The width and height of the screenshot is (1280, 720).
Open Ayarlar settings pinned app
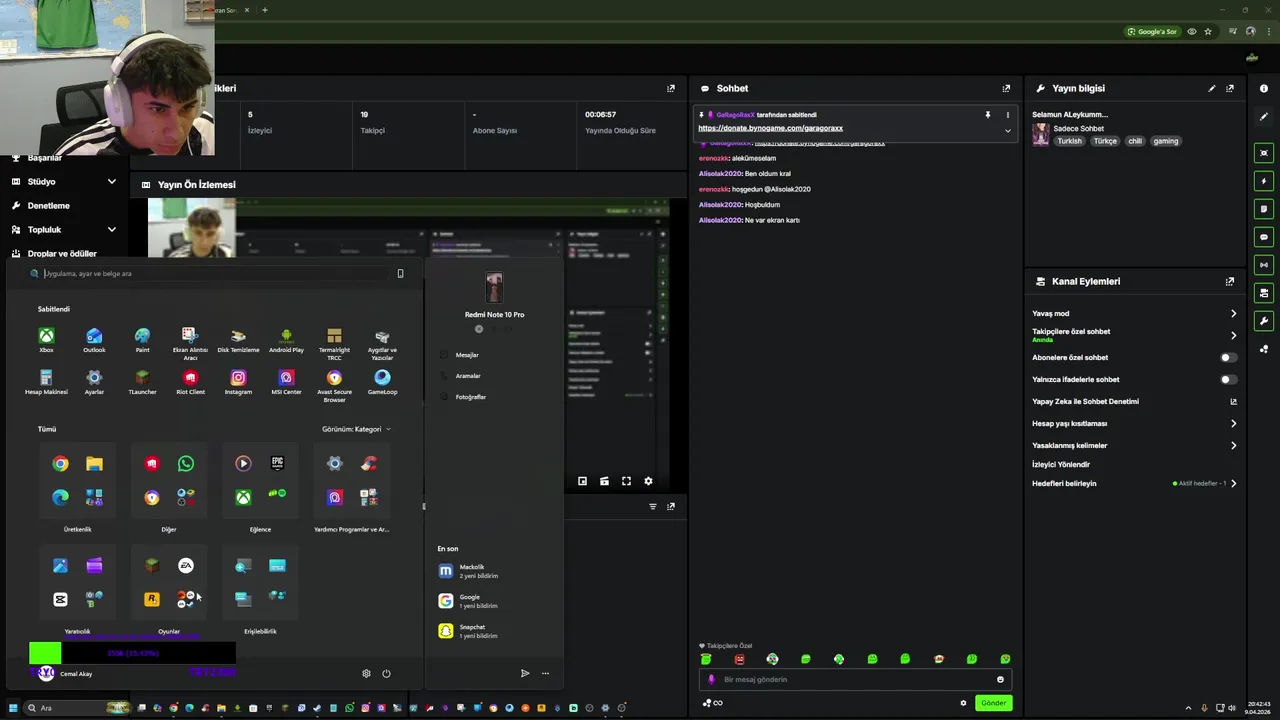94,382
